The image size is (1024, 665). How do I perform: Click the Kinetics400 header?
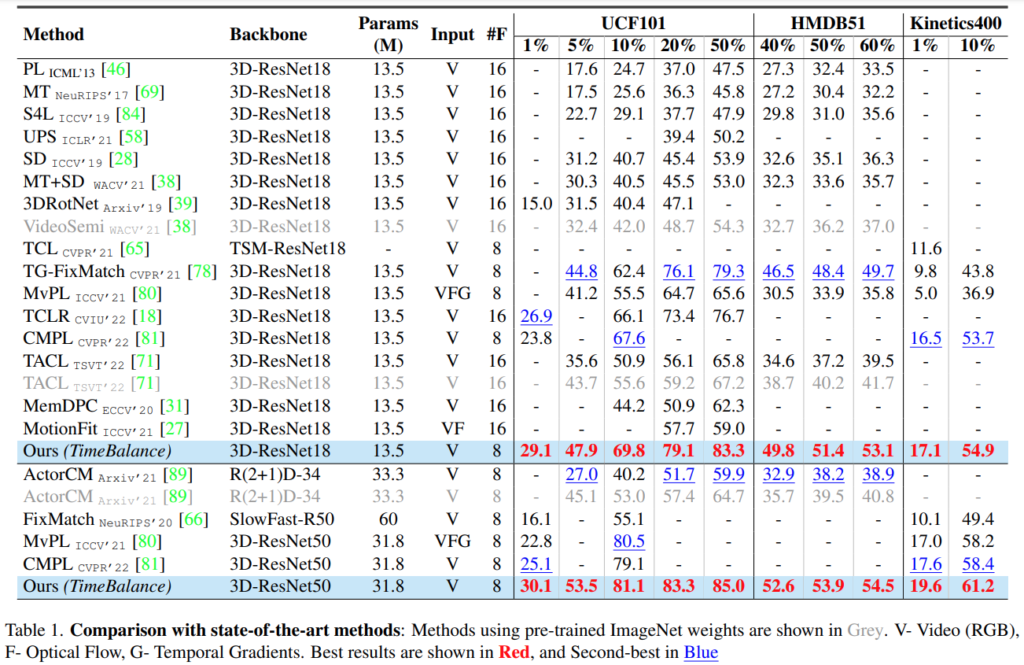point(956,22)
